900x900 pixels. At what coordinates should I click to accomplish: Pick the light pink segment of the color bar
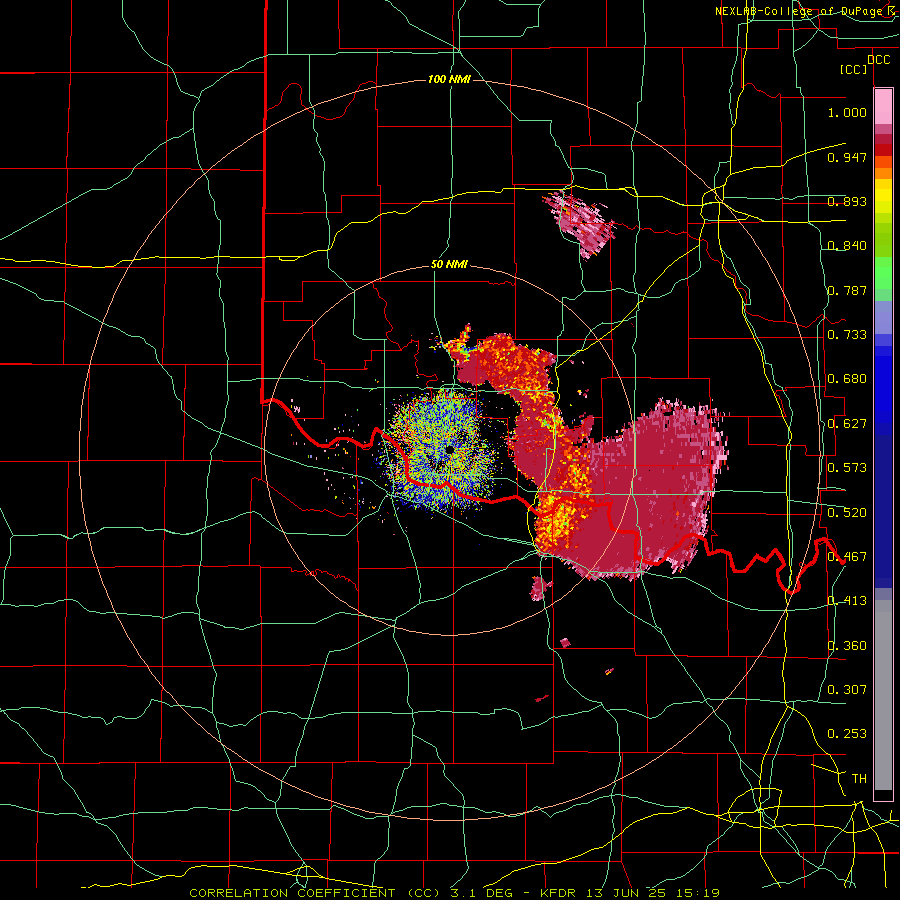pyautogui.click(x=883, y=107)
